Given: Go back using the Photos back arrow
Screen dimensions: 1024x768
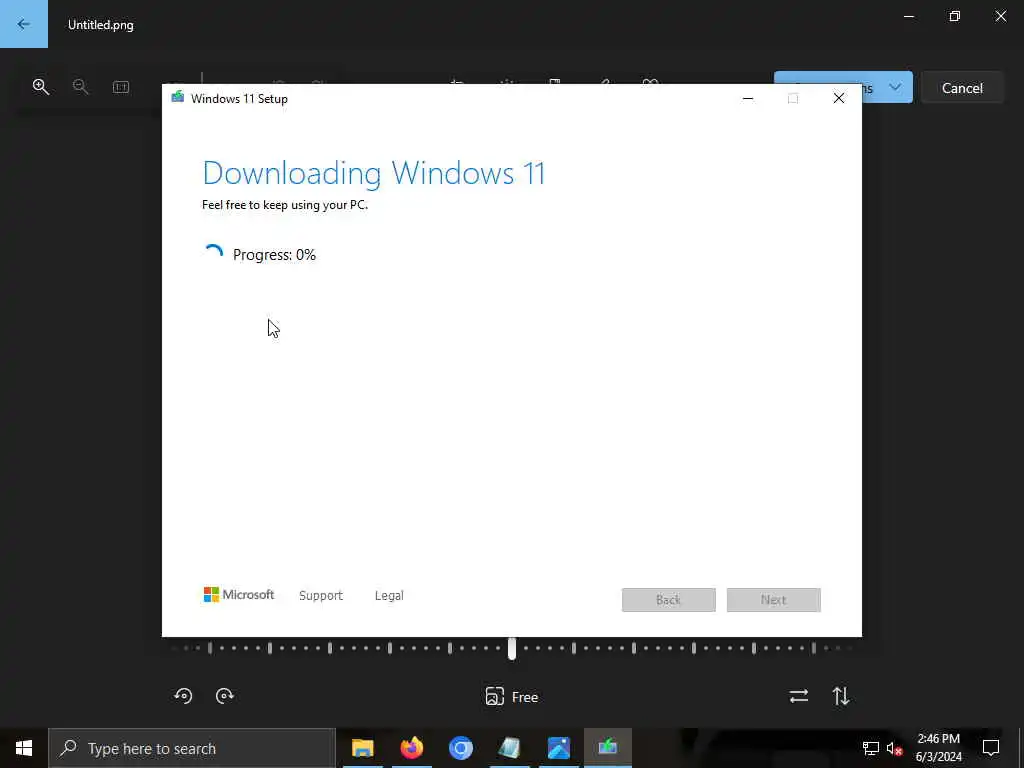Looking at the screenshot, I should (24, 24).
